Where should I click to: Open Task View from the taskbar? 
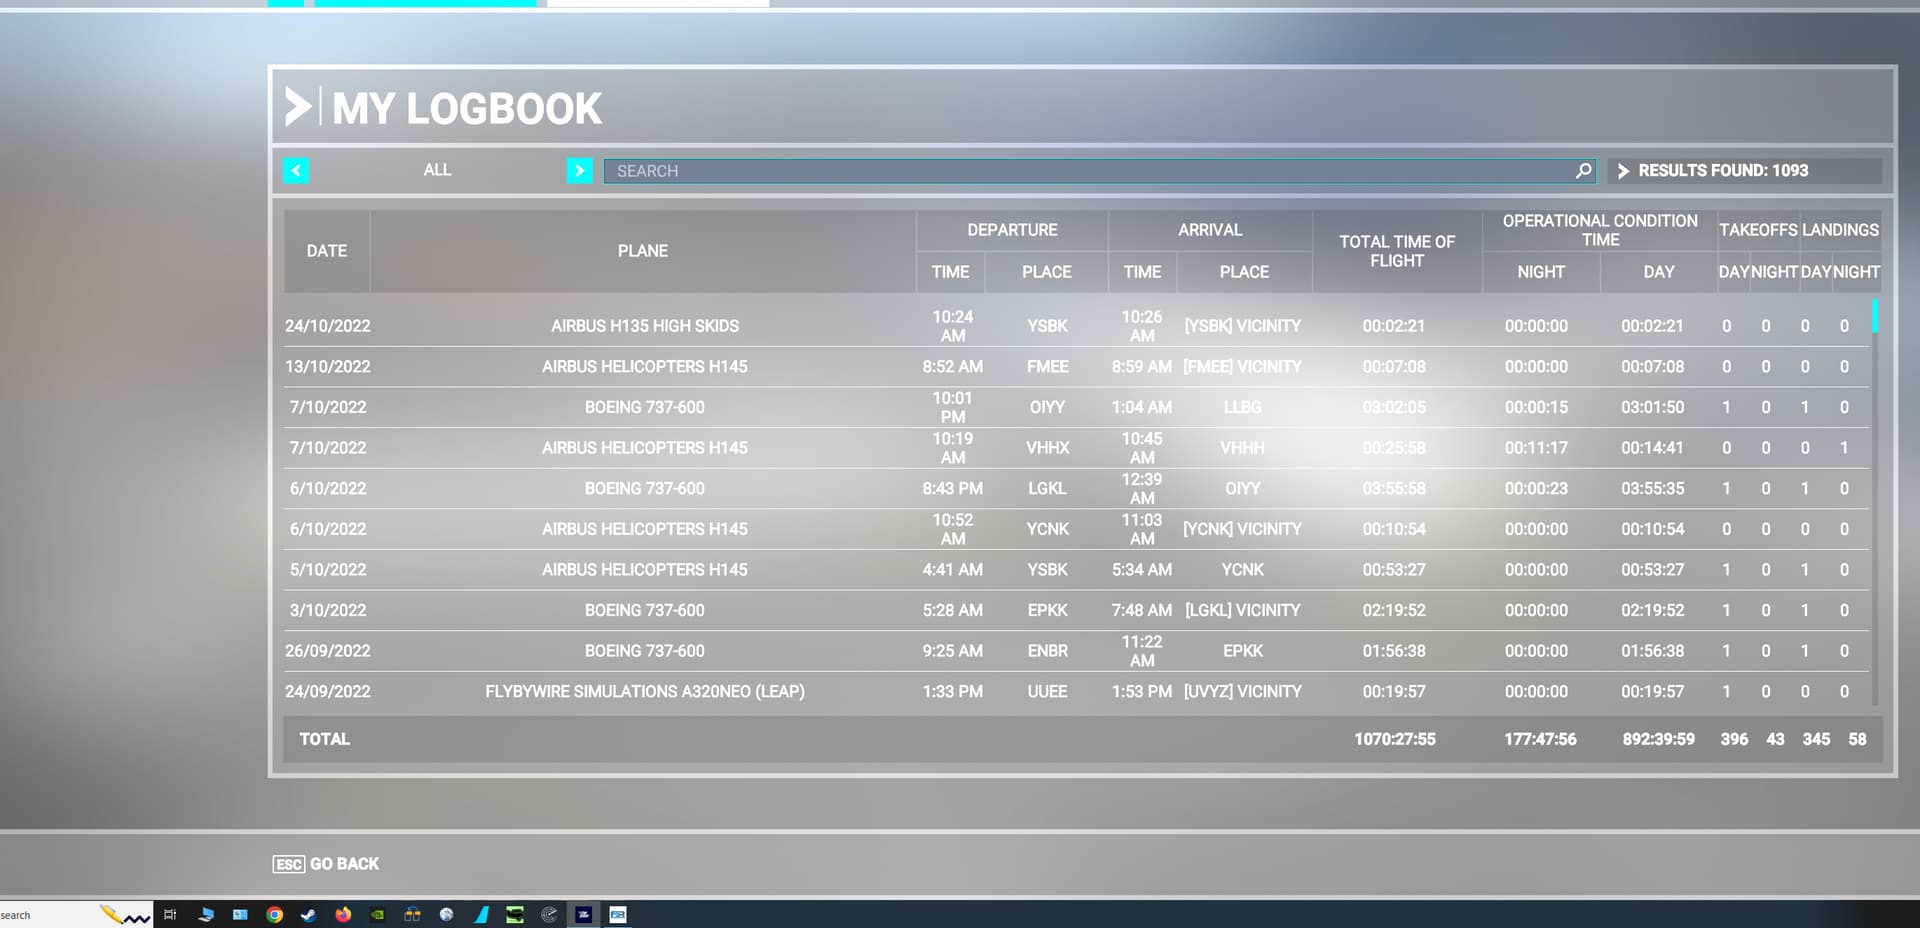coord(171,915)
